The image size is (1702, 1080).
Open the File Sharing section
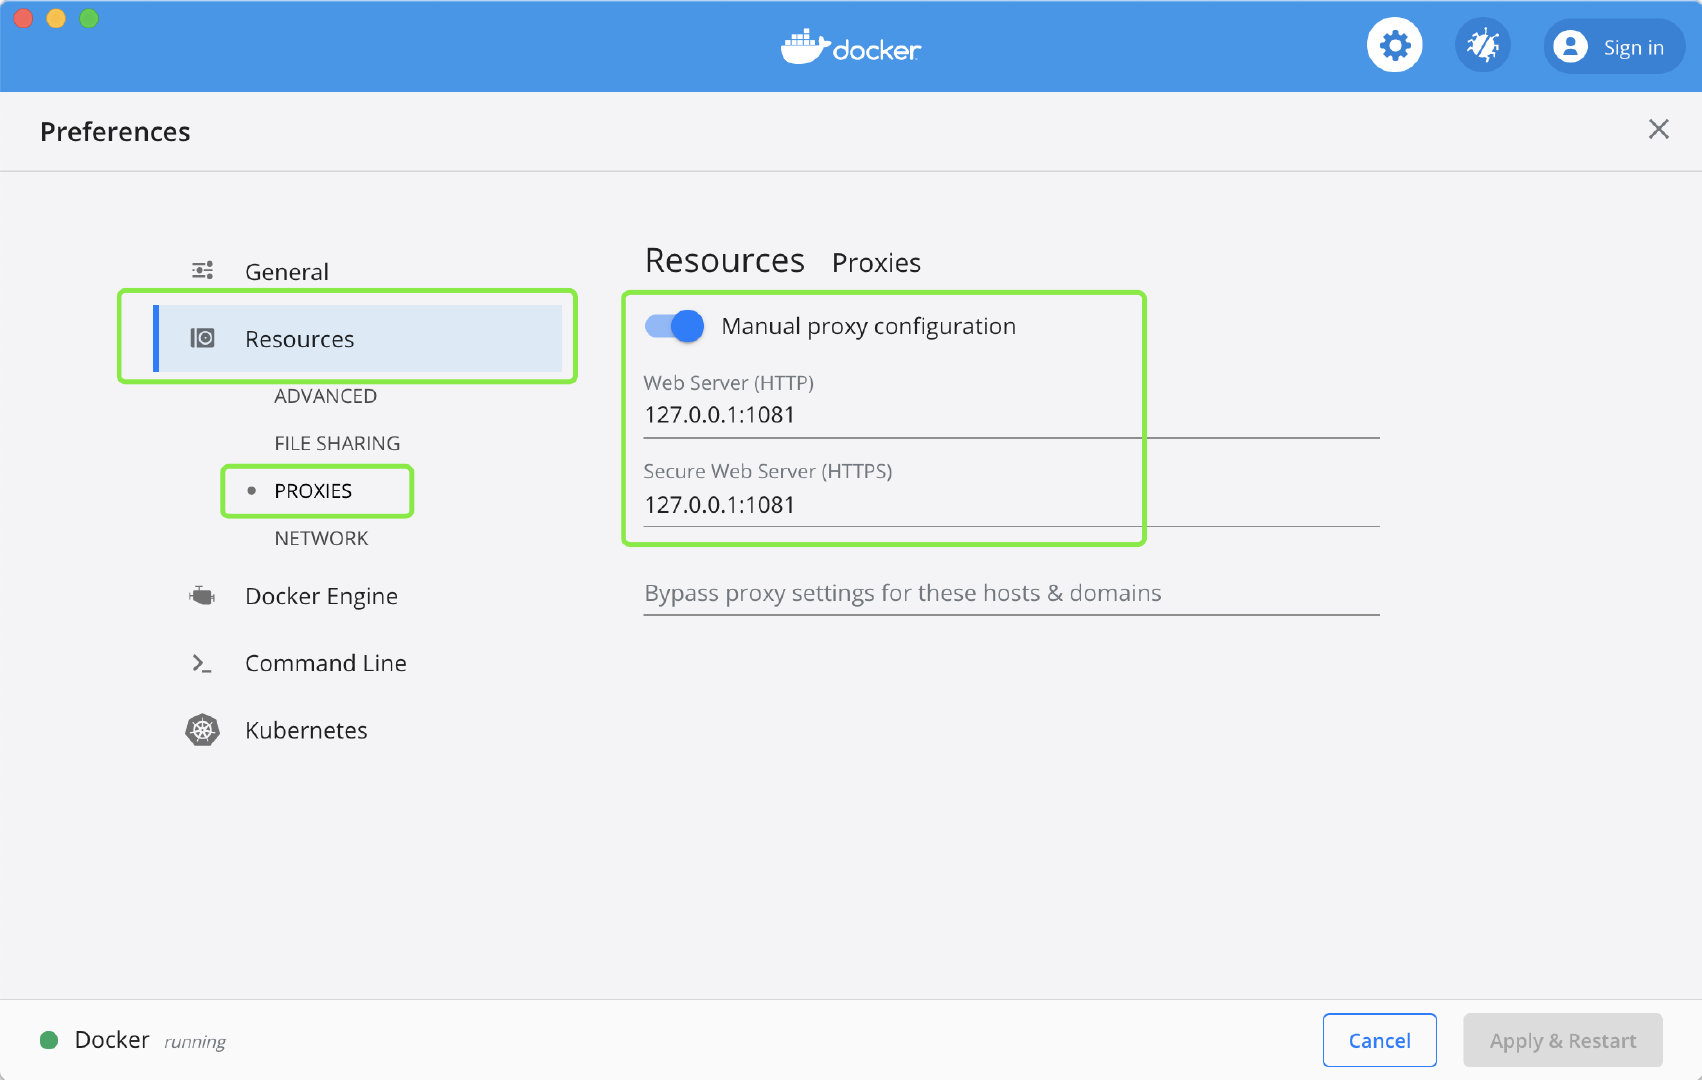tap(337, 443)
